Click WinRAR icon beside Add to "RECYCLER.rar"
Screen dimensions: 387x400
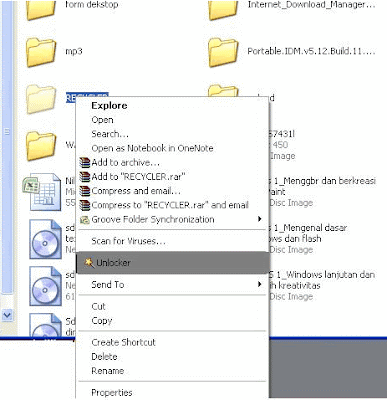pyautogui.click(x=85, y=177)
